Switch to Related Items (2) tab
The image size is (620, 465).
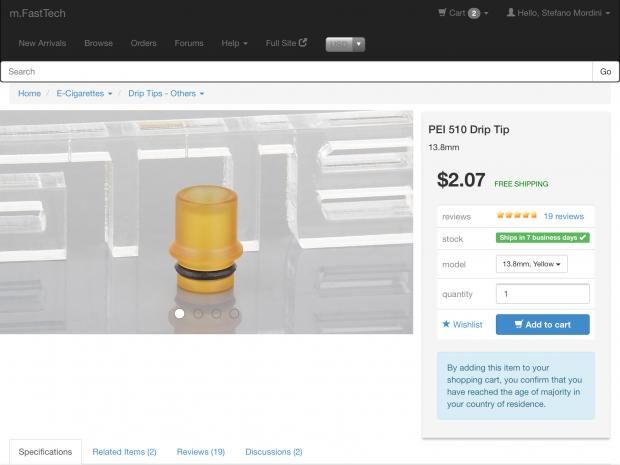pos(125,452)
